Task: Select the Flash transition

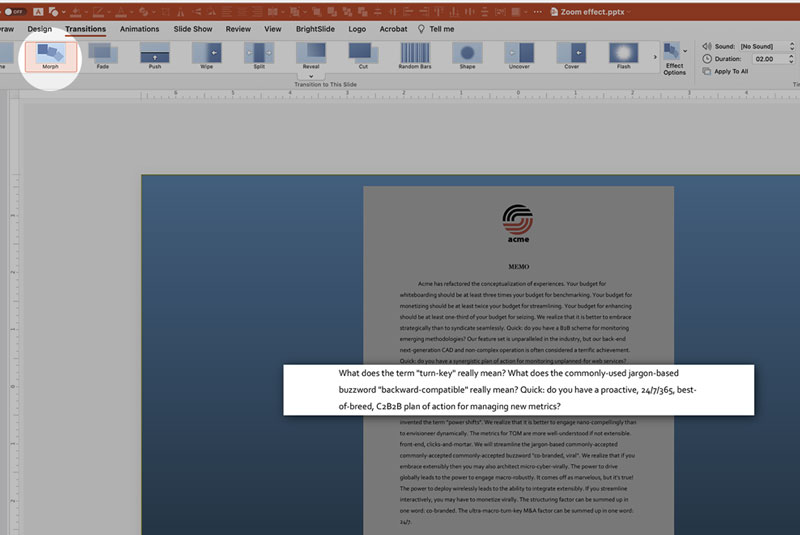Action: (x=623, y=56)
